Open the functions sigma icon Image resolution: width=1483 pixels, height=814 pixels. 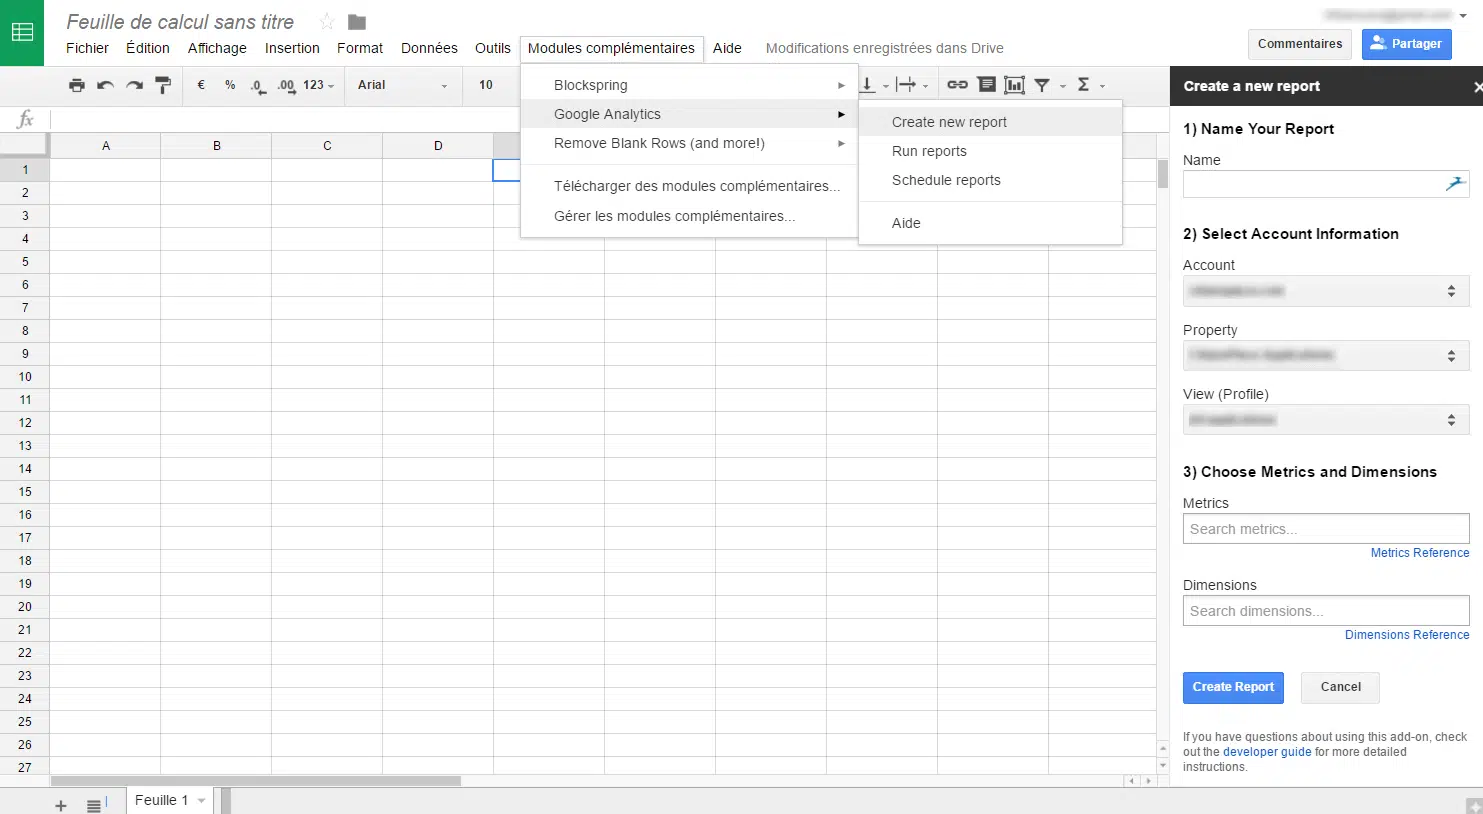point(1083,85)
